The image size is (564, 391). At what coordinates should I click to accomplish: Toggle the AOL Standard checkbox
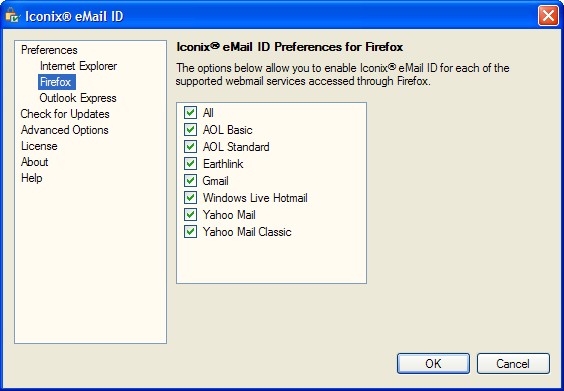tap(190, 146)
